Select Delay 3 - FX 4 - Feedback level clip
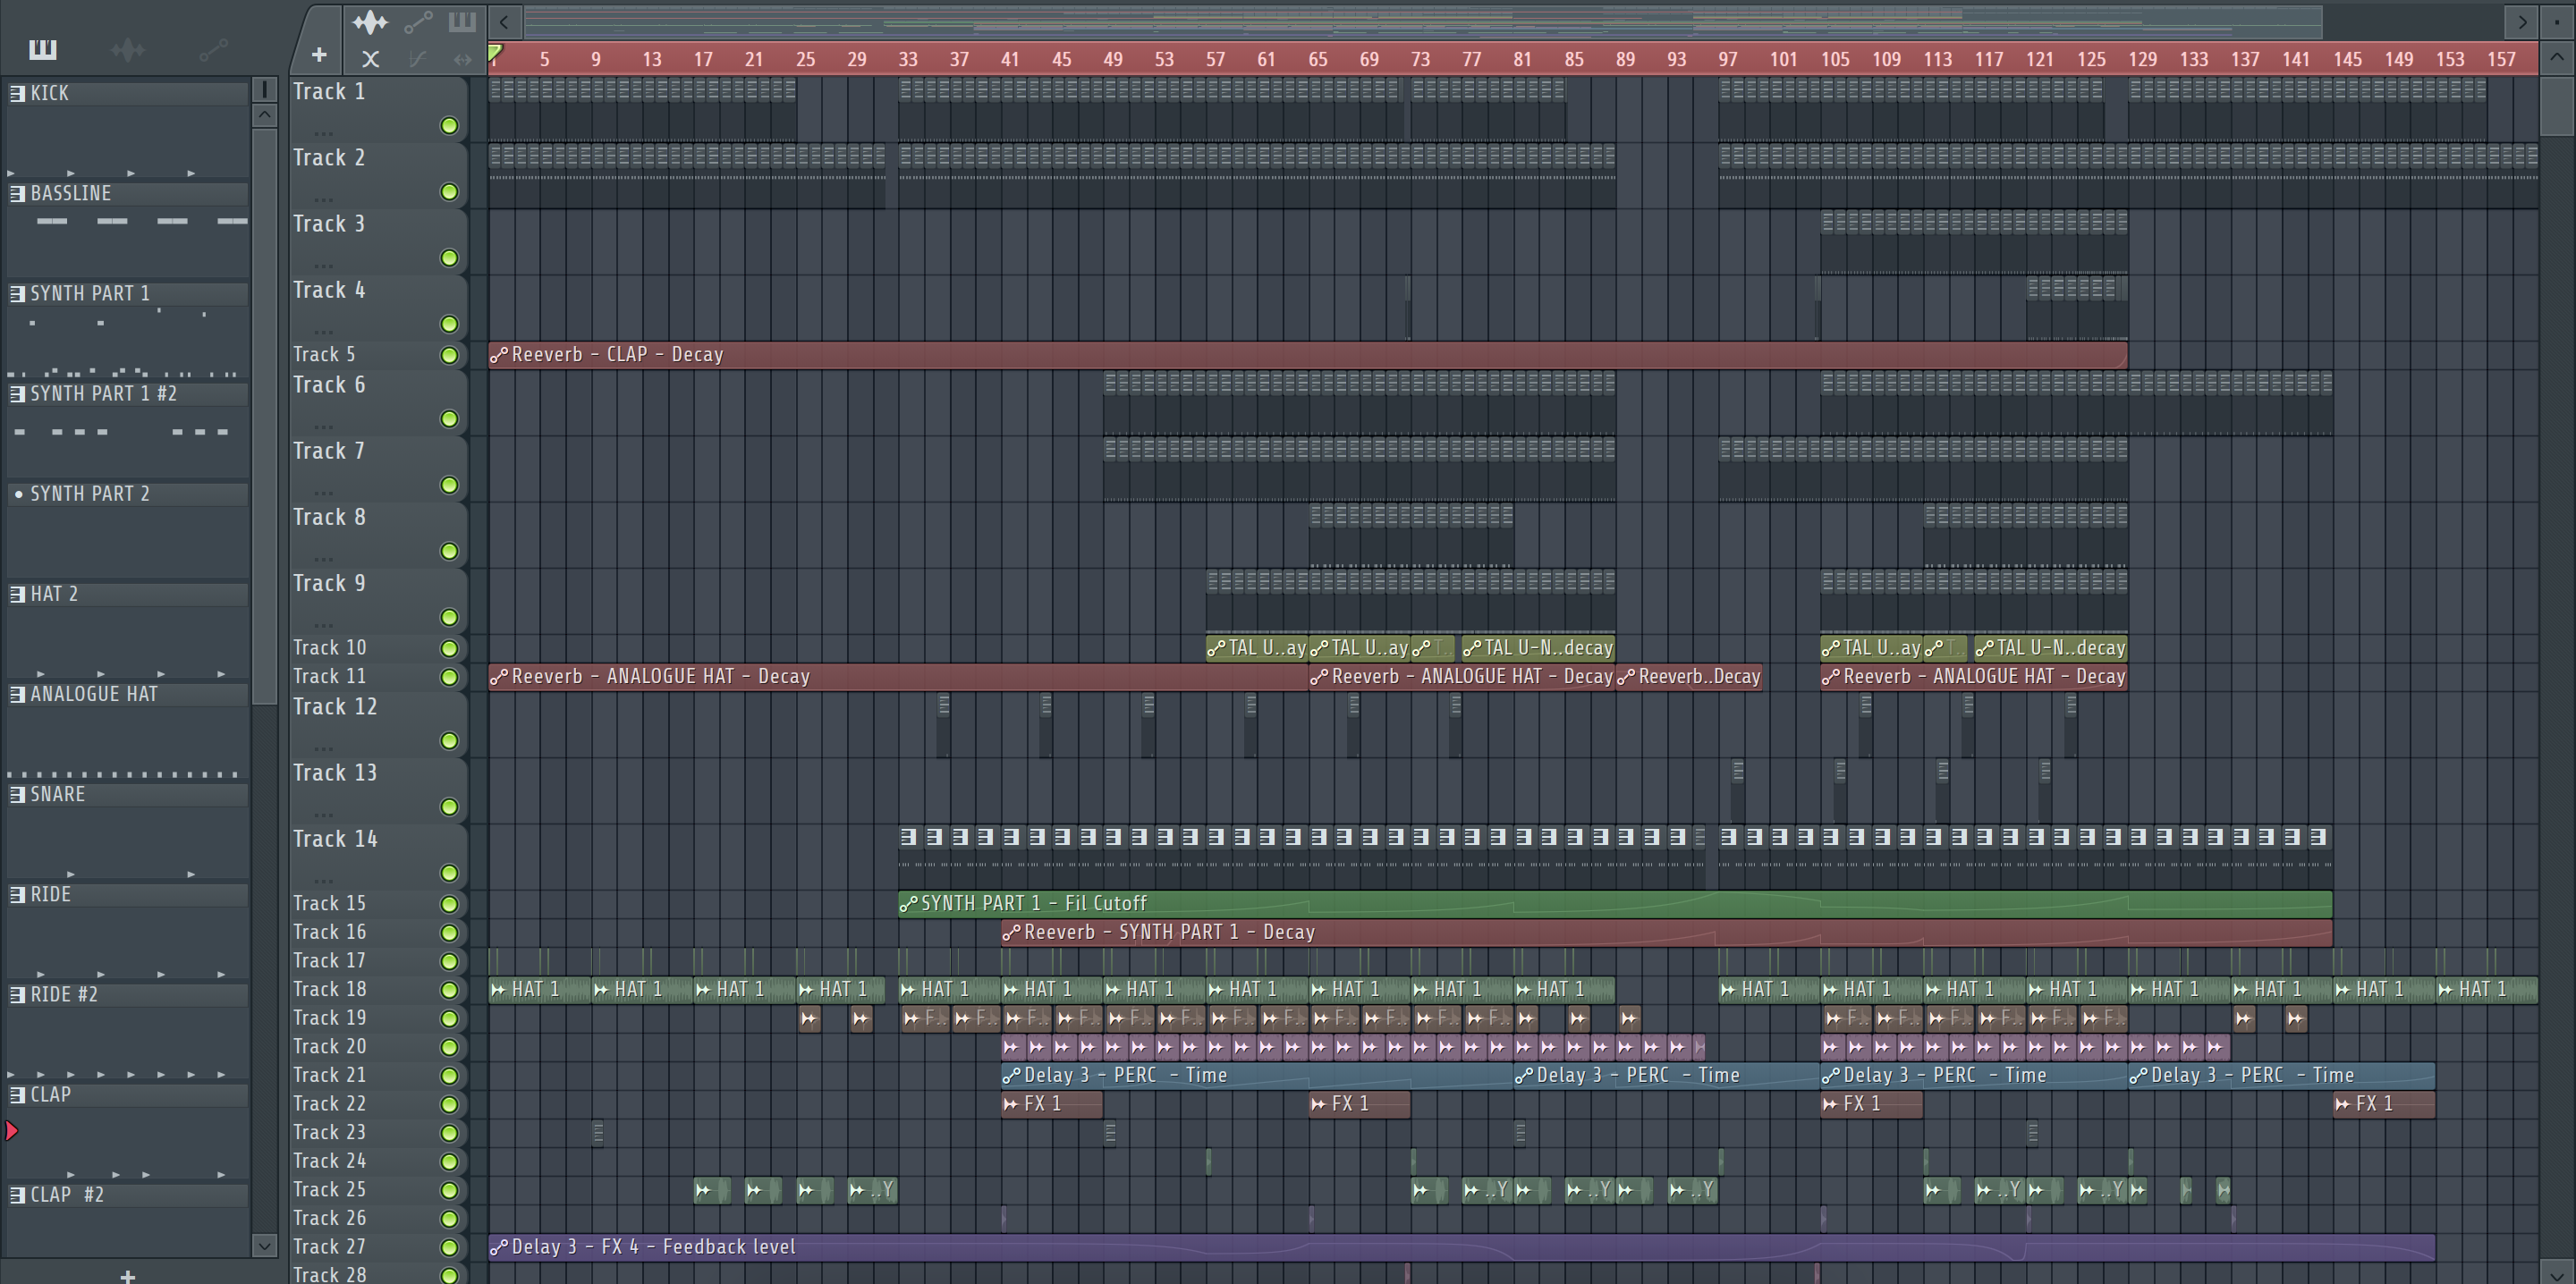This screenshot has height=1284, width=2576. click(x=1461, y=1247)
